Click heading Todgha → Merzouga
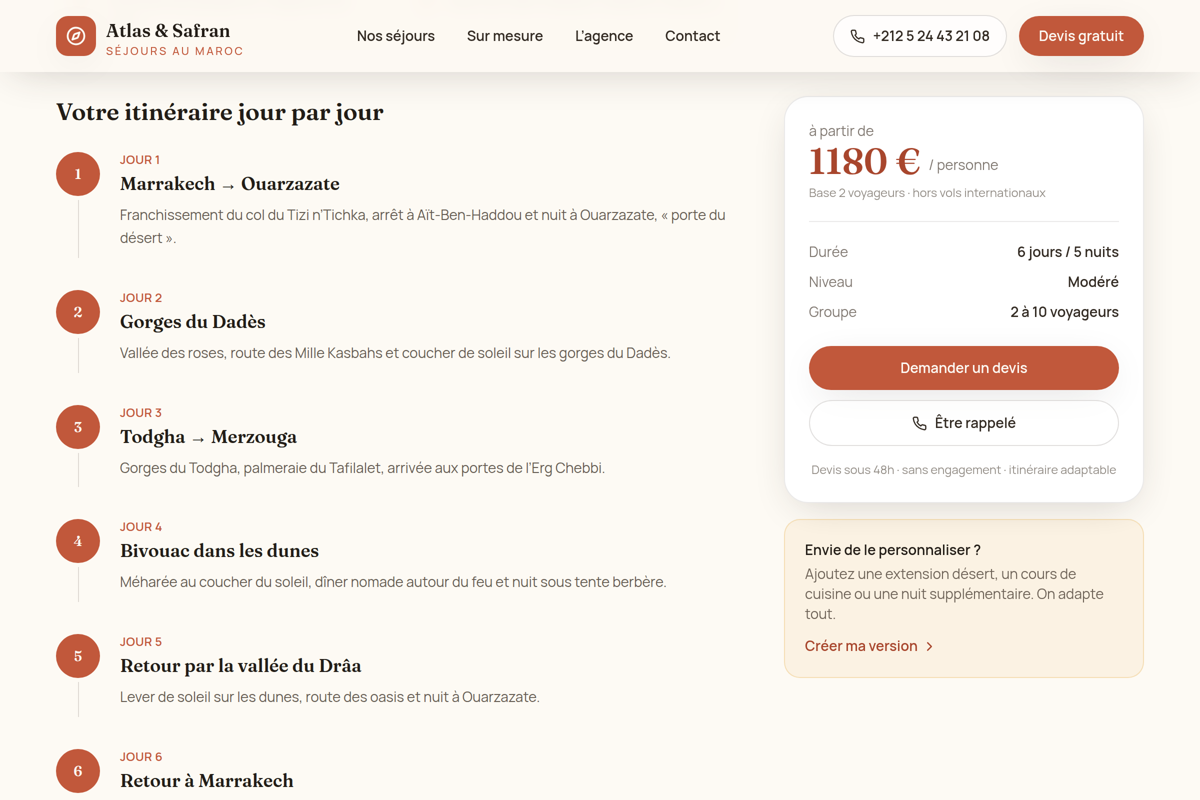The width and height of the screenshot is (1200, 800). (x=208, y=437)
